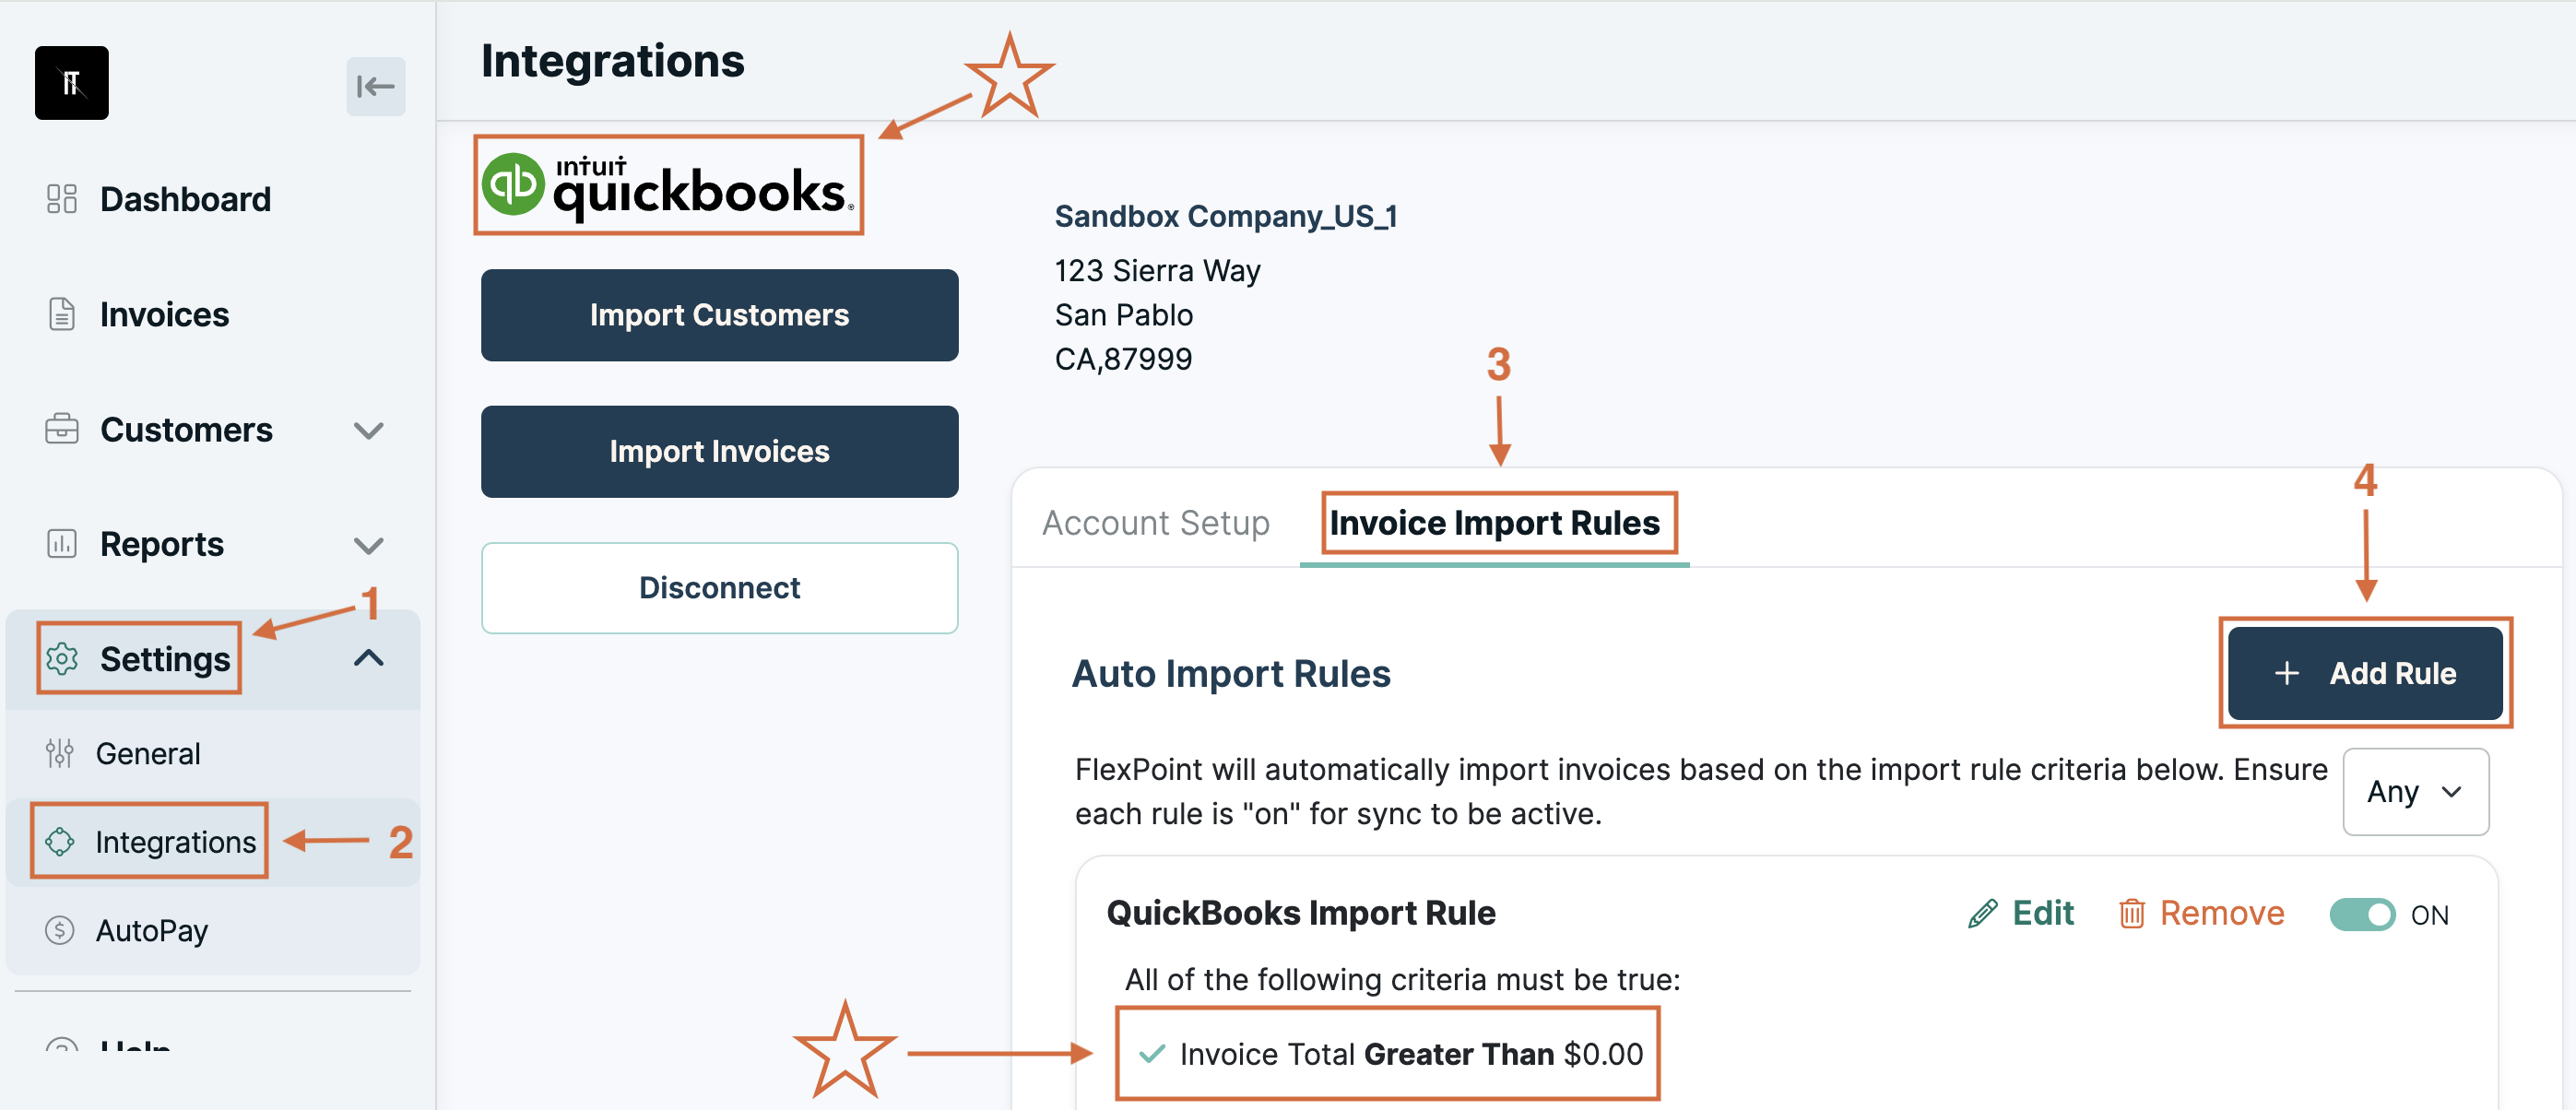Image resolution: width=2576 pixels, height=1110 pixels.
Task: Select the Reports chart icon
Action: (62, 544)
